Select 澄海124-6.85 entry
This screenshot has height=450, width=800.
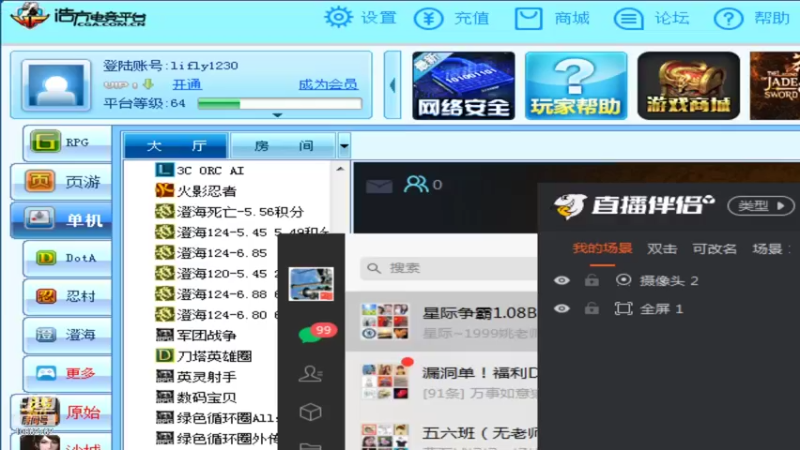[222, 253]
